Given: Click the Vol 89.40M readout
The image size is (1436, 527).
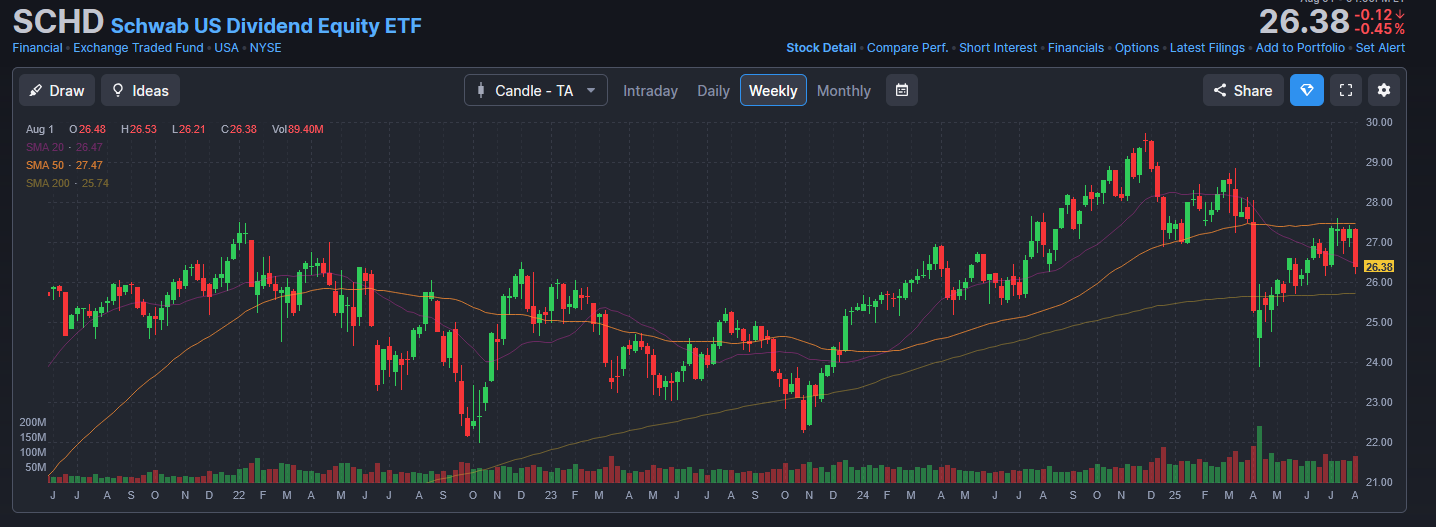Looking at the screenshot, I should pyautogui.click(x=297, y=129).
